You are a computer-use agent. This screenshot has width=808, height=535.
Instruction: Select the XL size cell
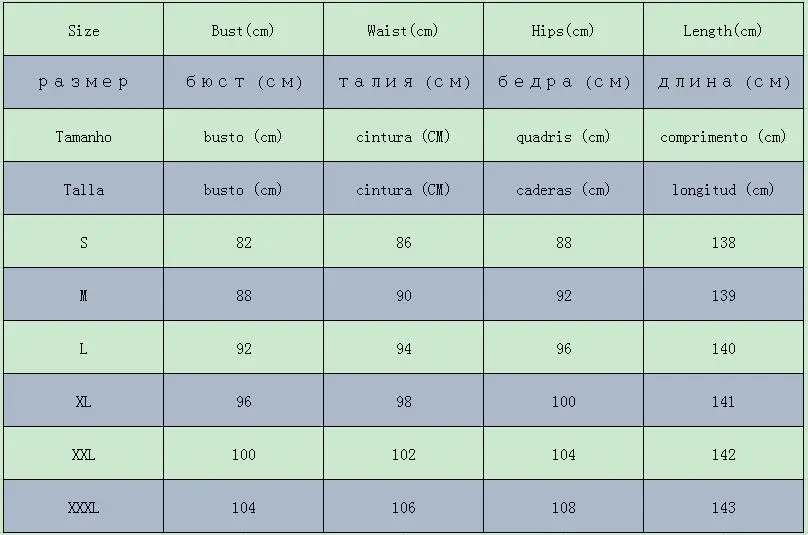click(84, 402)
